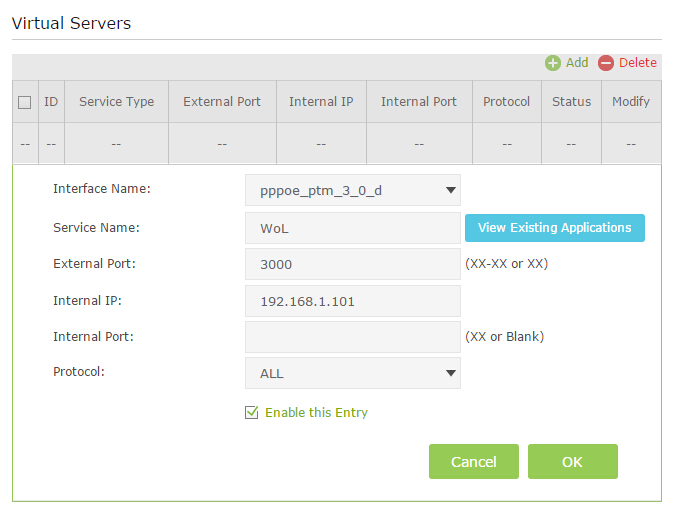Click the Enable this Entry label
Image resolution: width=677 pixels, height=517 pixels.
click(x=316, y=412)
